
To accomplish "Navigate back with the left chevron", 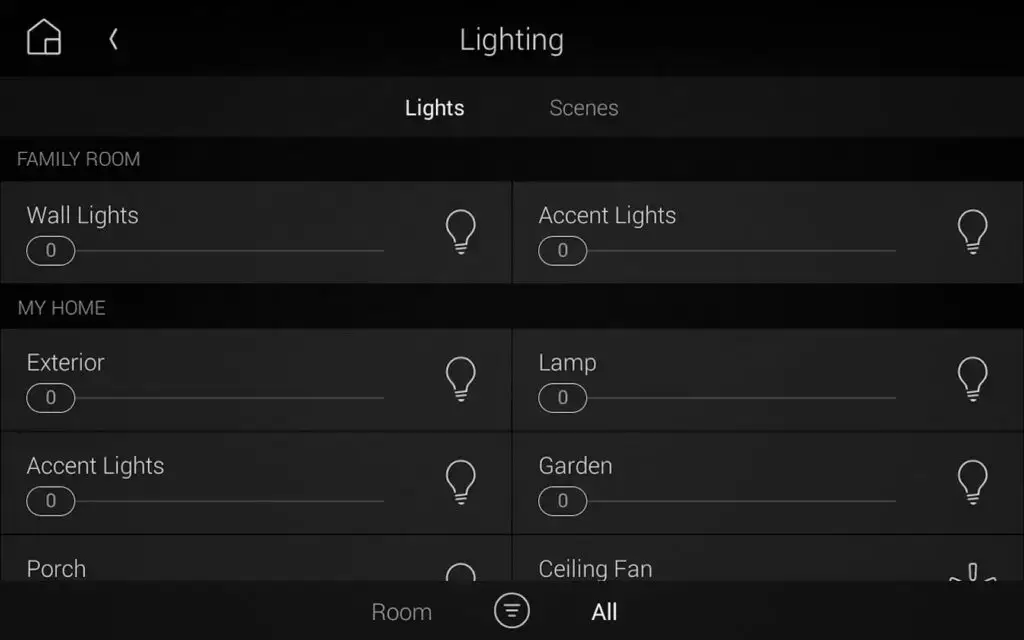I will 113,39.
